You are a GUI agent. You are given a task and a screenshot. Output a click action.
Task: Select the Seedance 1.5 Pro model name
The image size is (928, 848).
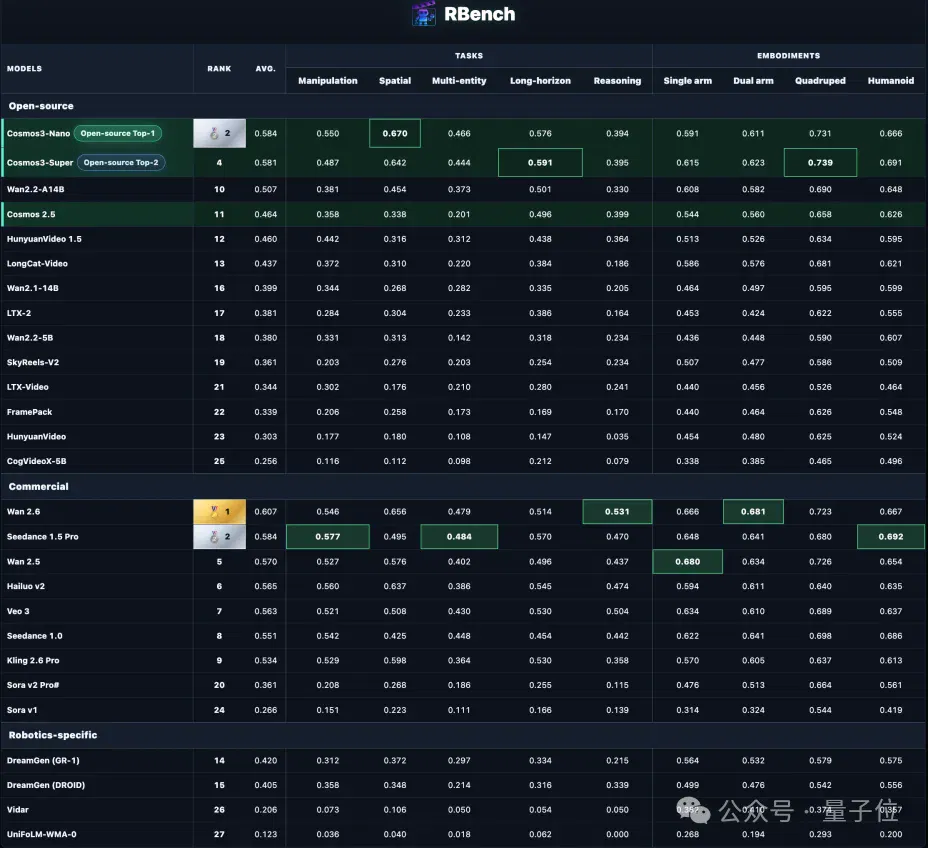pyautogui.click(x=43, y=537)
